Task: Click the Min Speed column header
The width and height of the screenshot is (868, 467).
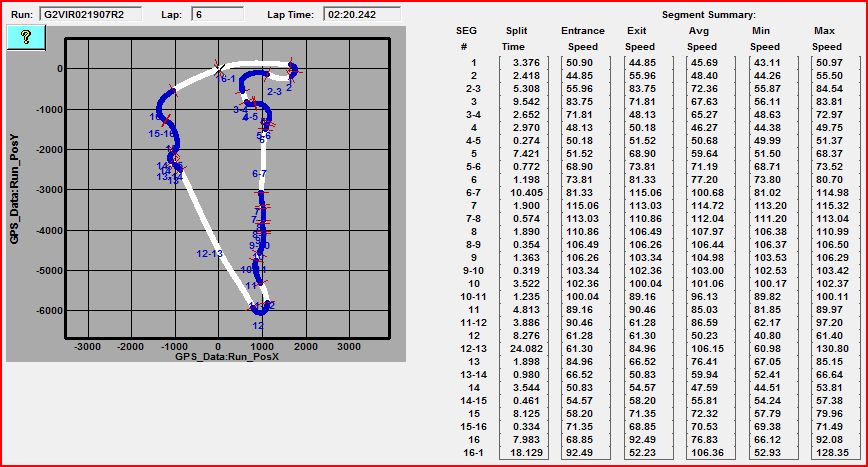Action: [x=764, y=39]
